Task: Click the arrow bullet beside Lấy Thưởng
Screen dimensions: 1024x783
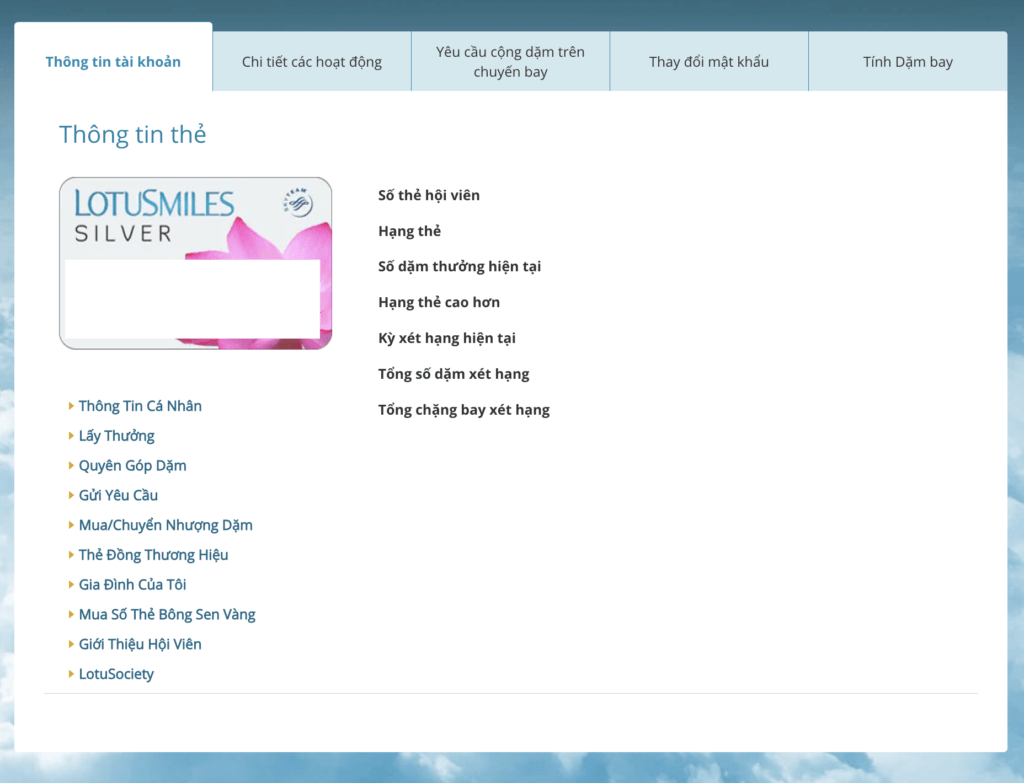Action: pyautogui.click(x=71, y=436)
